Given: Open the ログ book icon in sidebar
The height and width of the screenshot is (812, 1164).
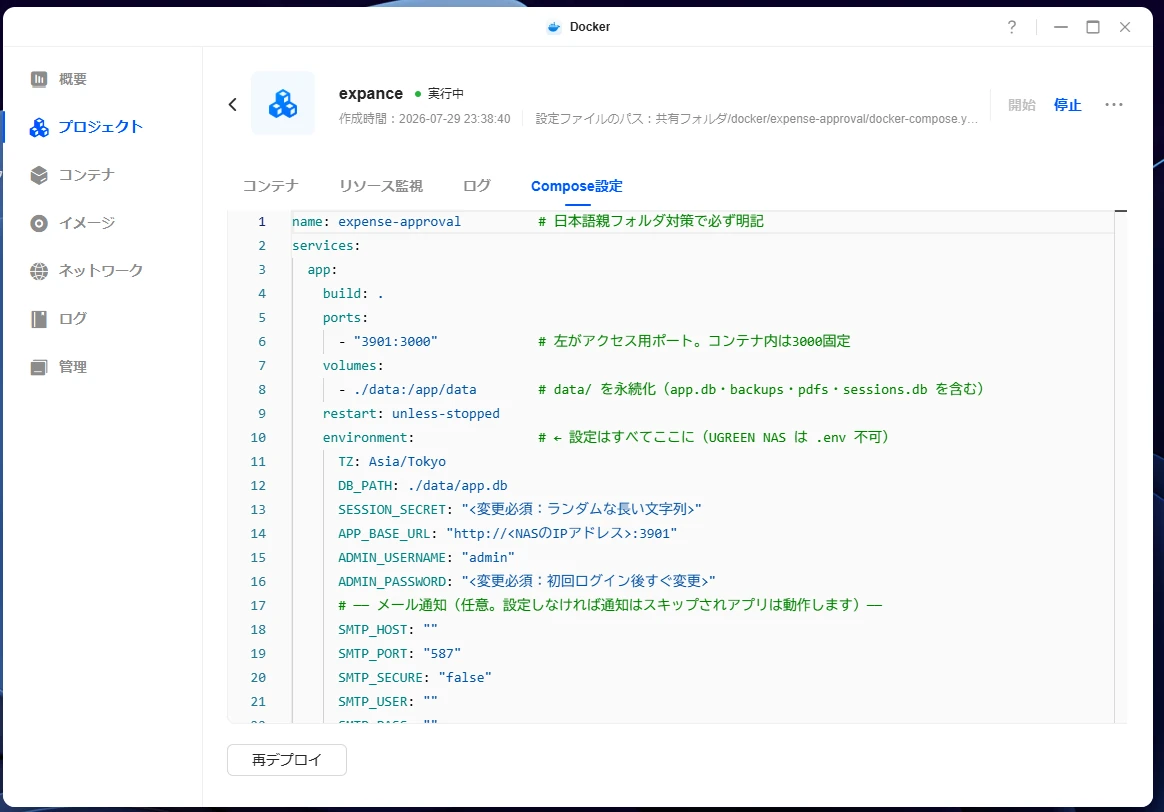Looking at the screenshot, I should pyautogui.click(x=39, y=319).
